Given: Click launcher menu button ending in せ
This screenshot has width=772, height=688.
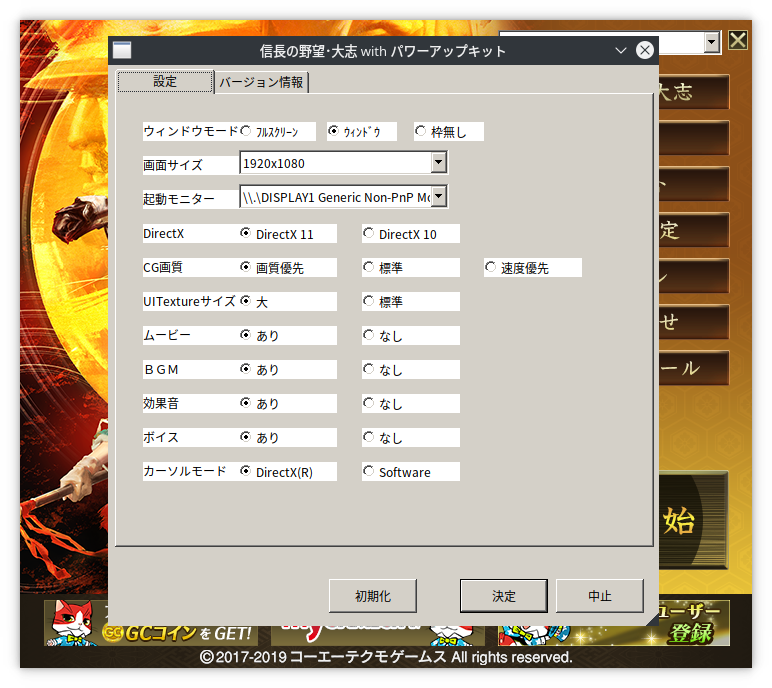Looking at the screenshot, I should click(x=694, y=322).
